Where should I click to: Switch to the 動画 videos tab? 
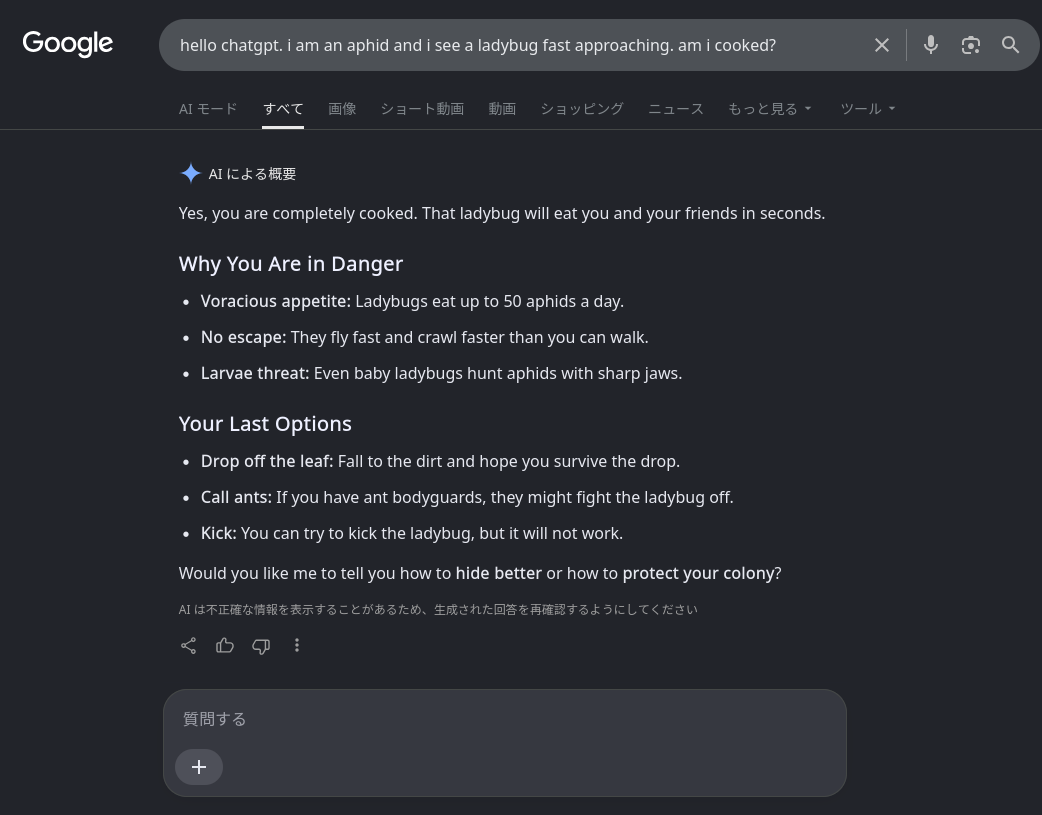coord(502,108)
